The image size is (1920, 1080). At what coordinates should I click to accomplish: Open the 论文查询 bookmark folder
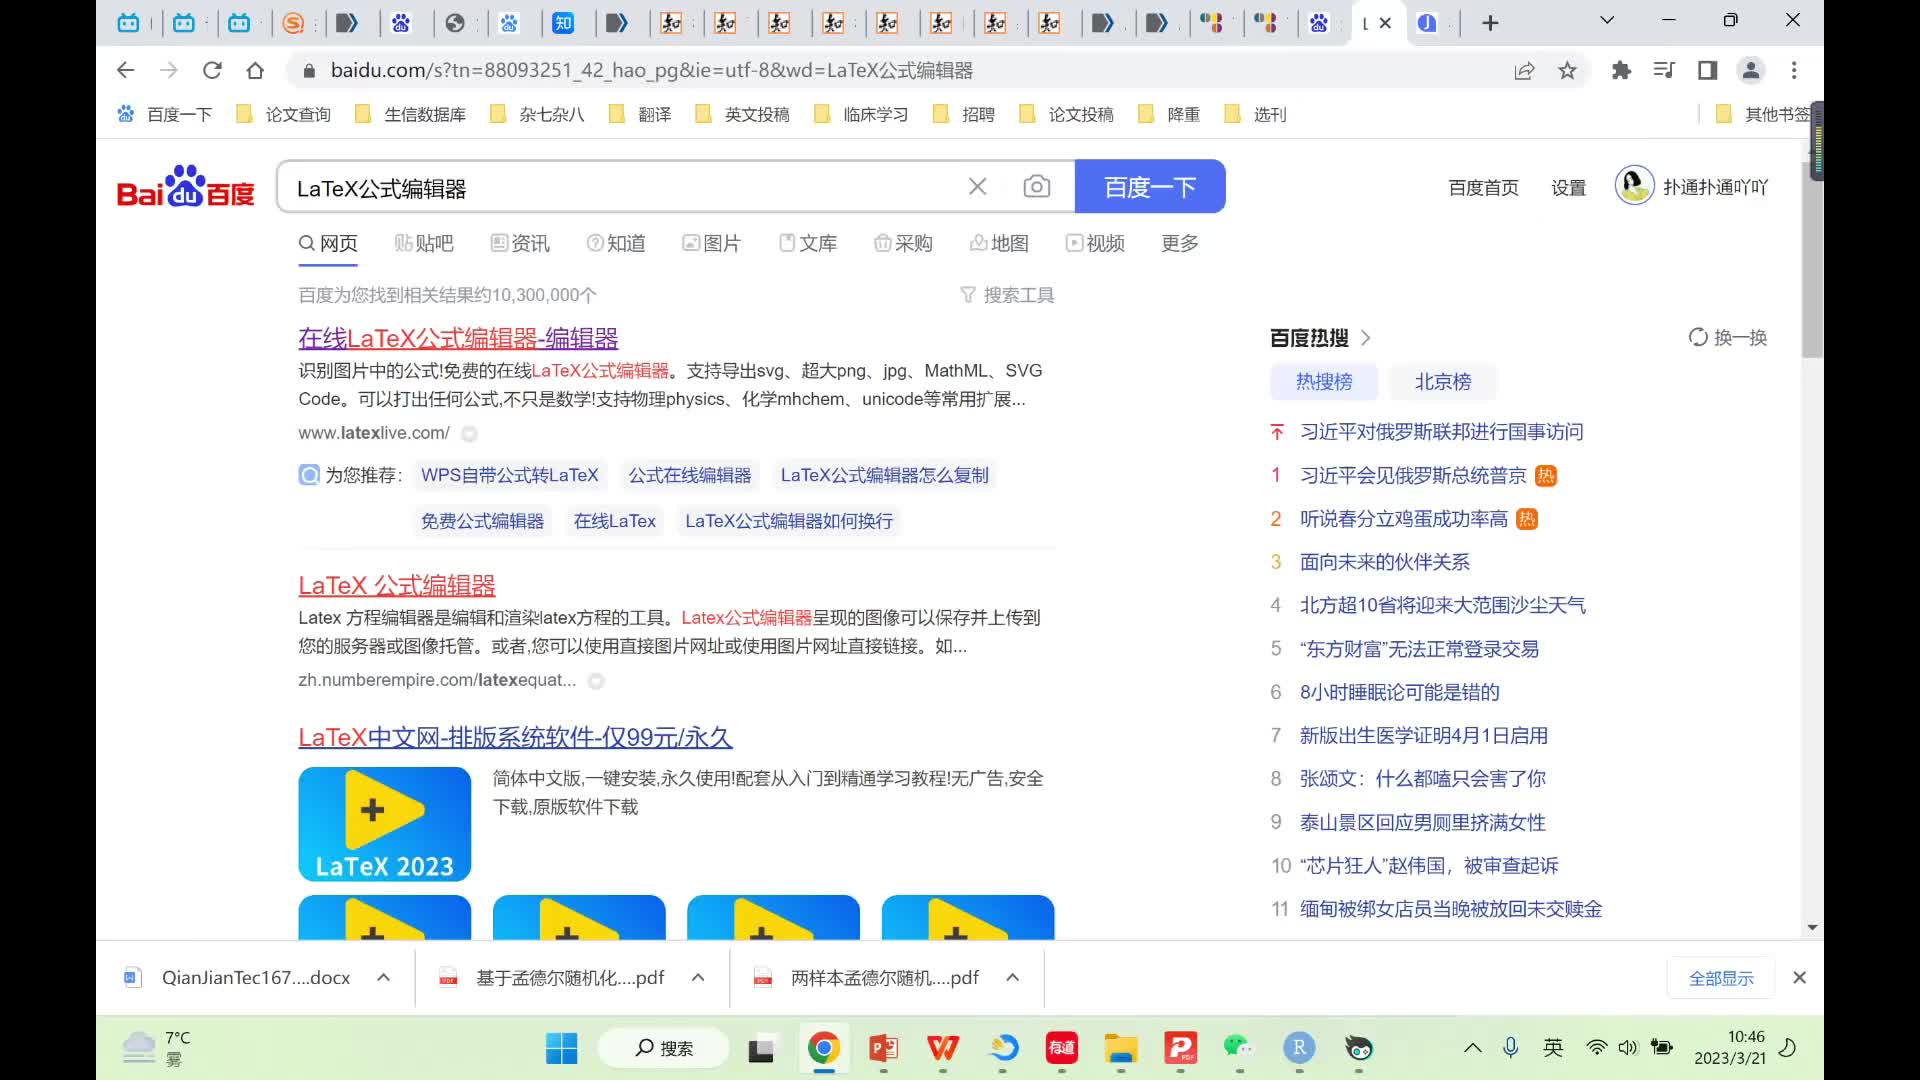point(285,114)
